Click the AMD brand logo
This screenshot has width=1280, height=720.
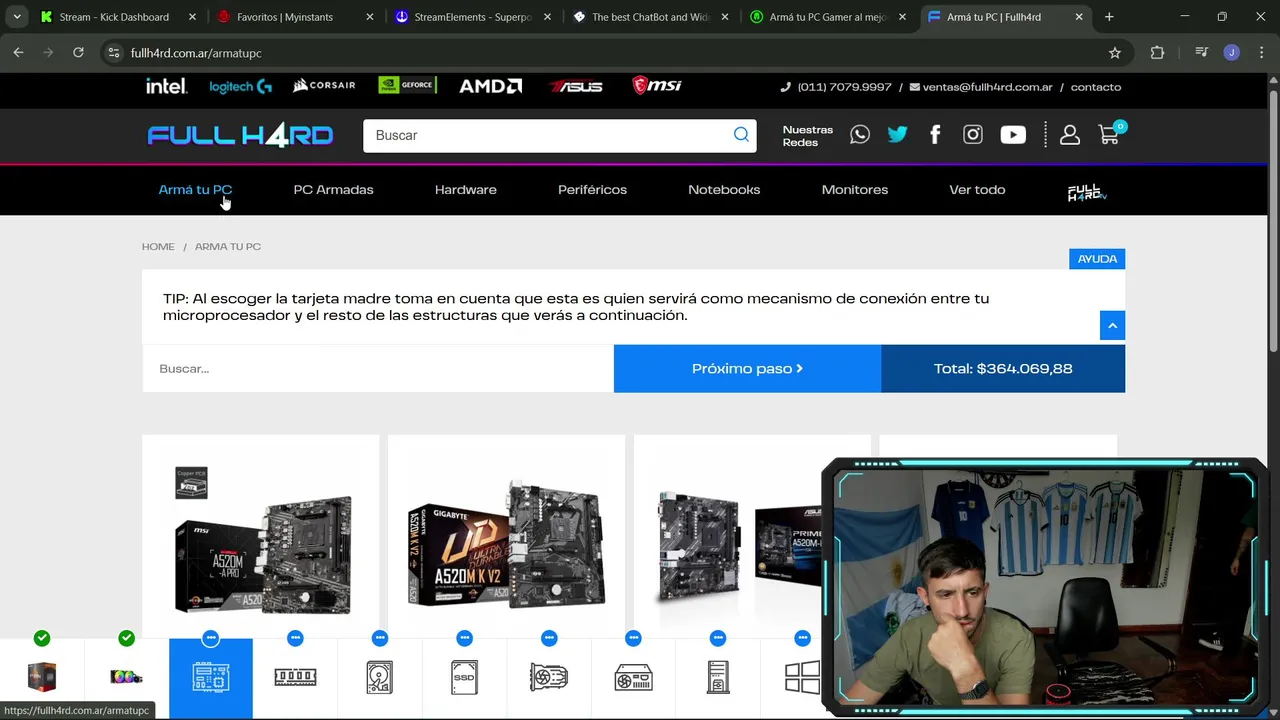[490, 86]
